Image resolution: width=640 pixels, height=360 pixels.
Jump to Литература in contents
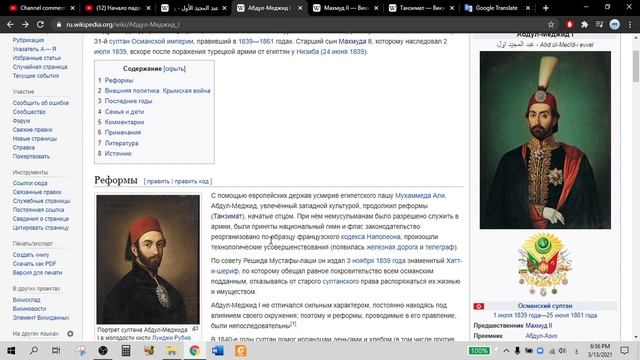122,143
